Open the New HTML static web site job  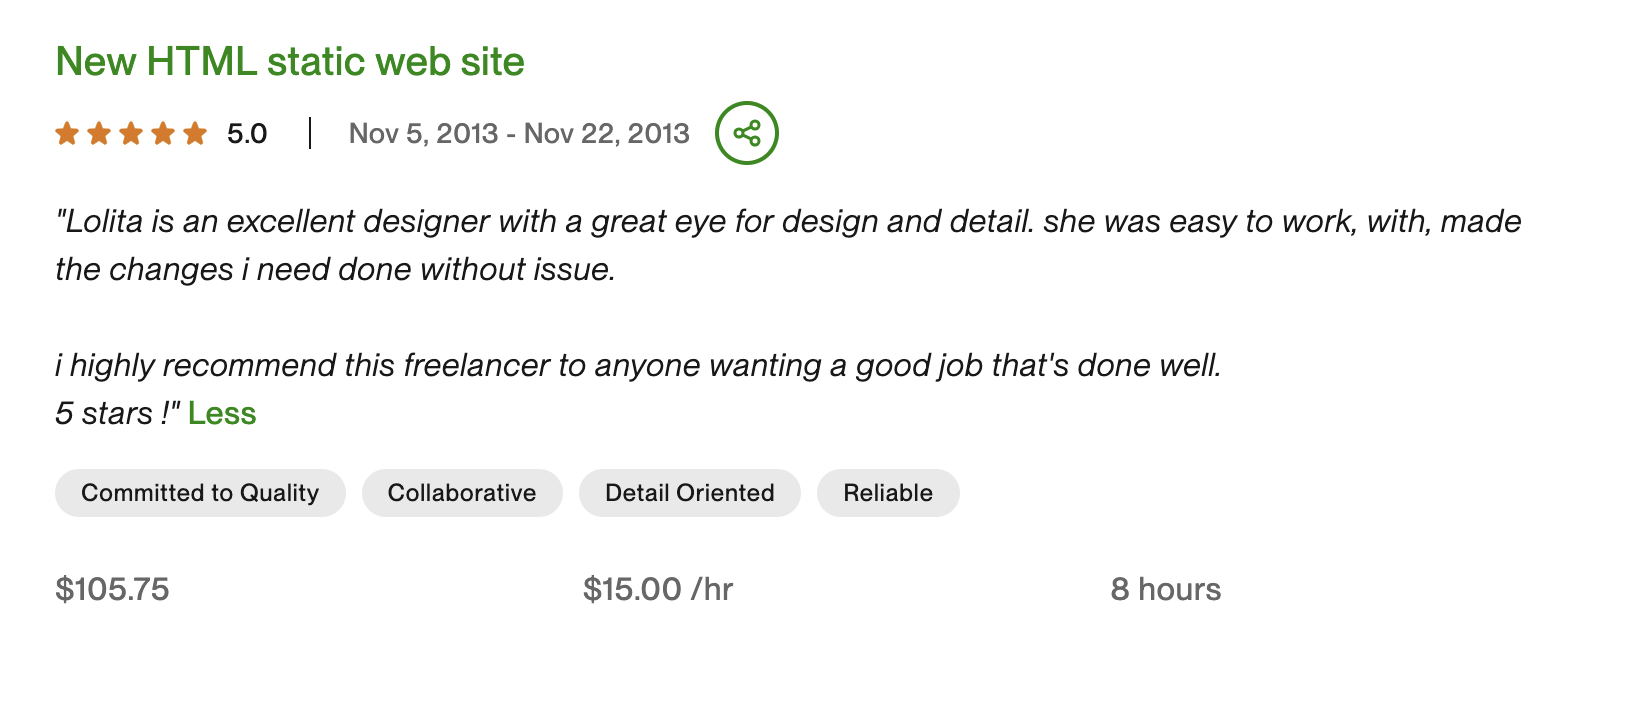(289, 61)
